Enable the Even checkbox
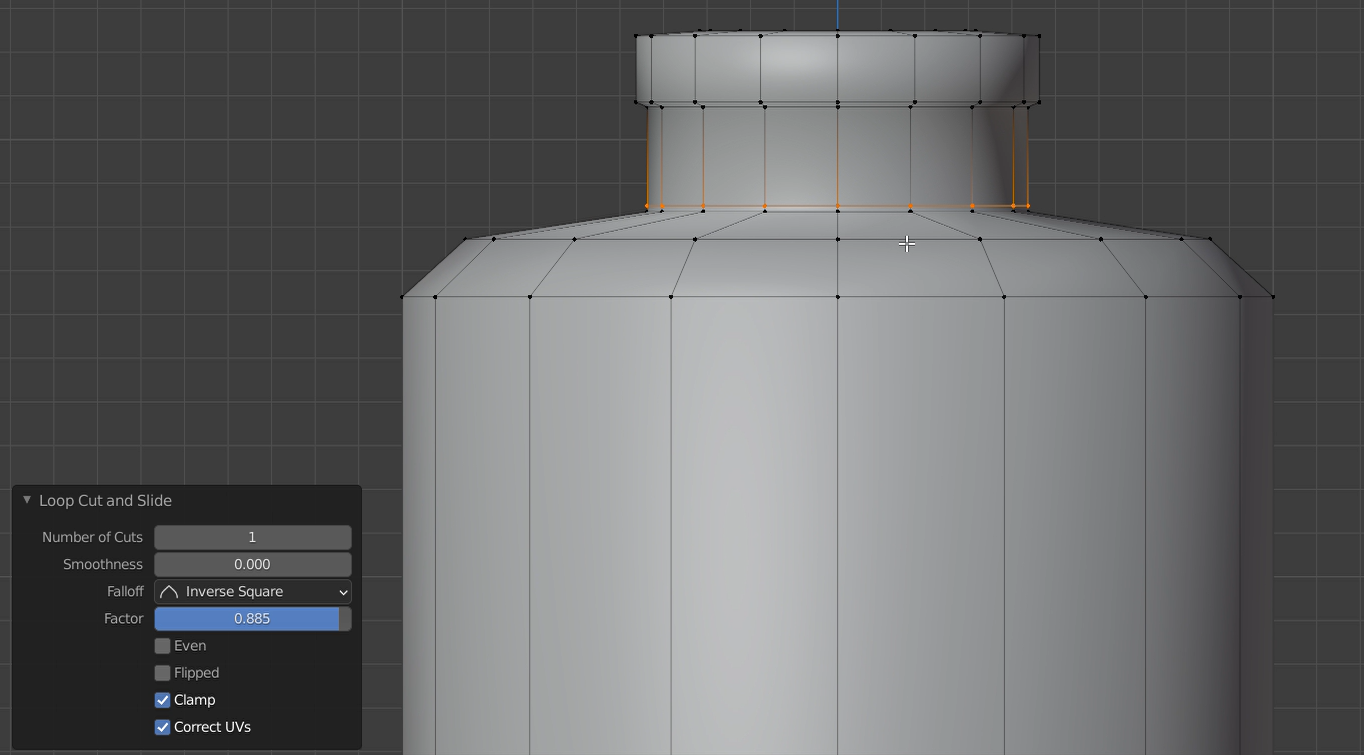Viewport: 1364px width, 755px height. [x=162, y=646]
